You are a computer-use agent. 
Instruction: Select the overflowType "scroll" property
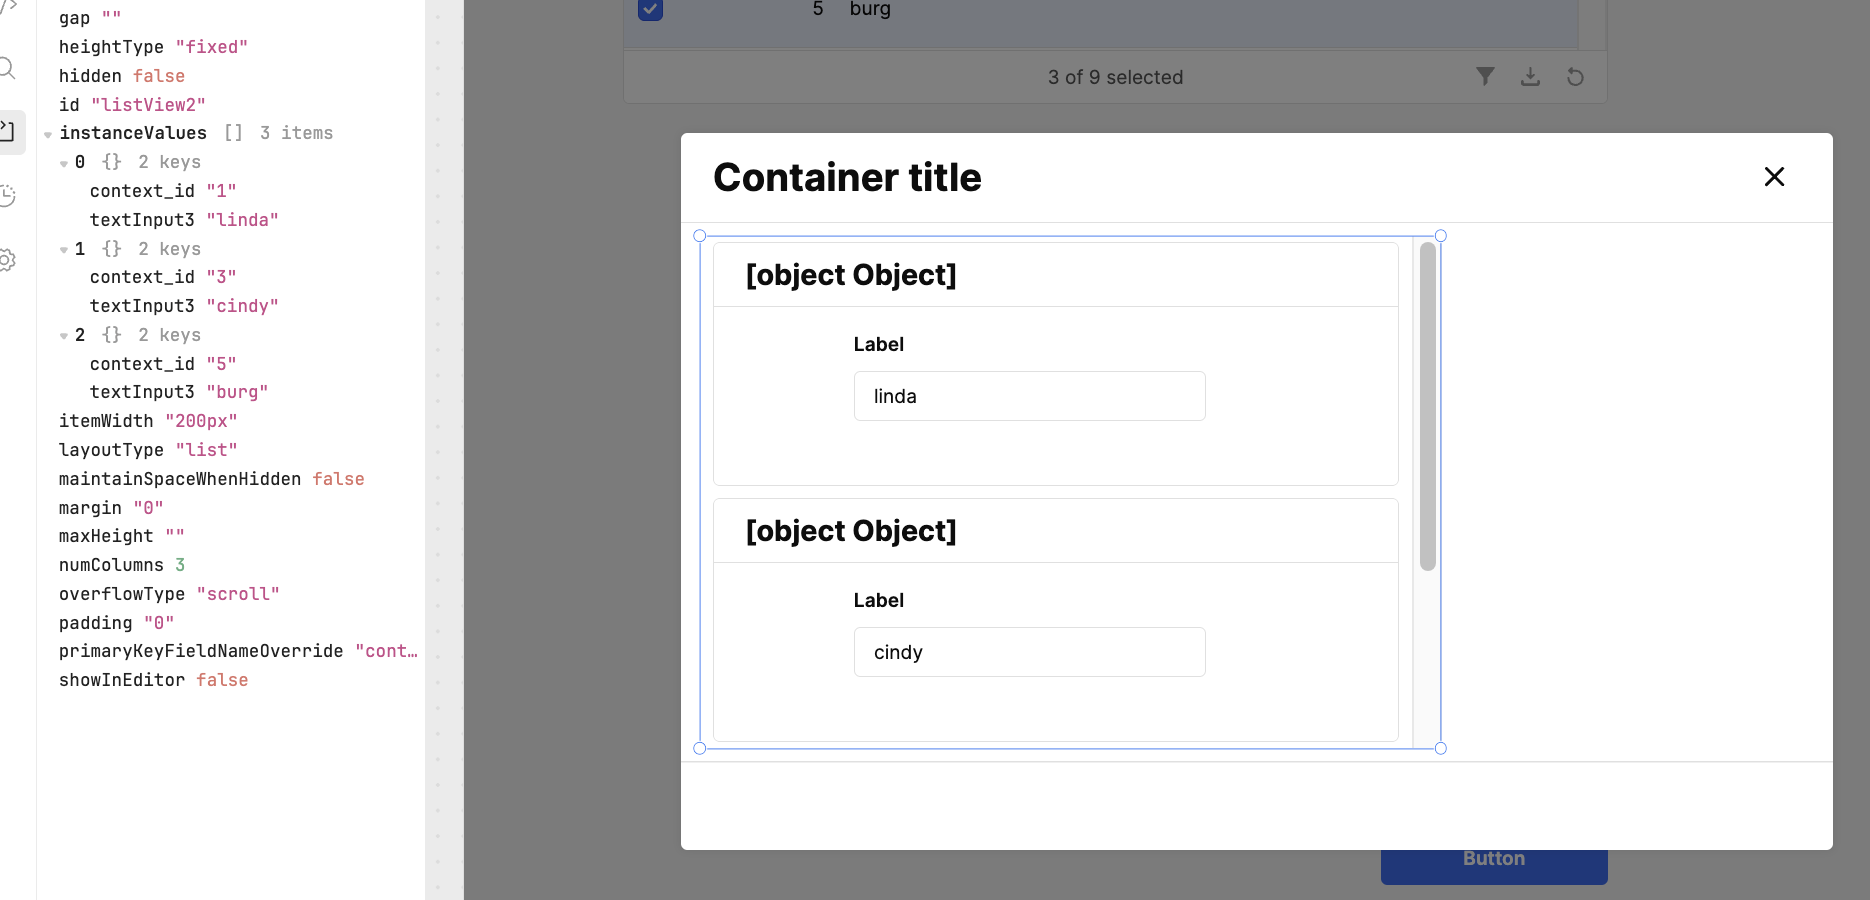[x=169, y=594]
